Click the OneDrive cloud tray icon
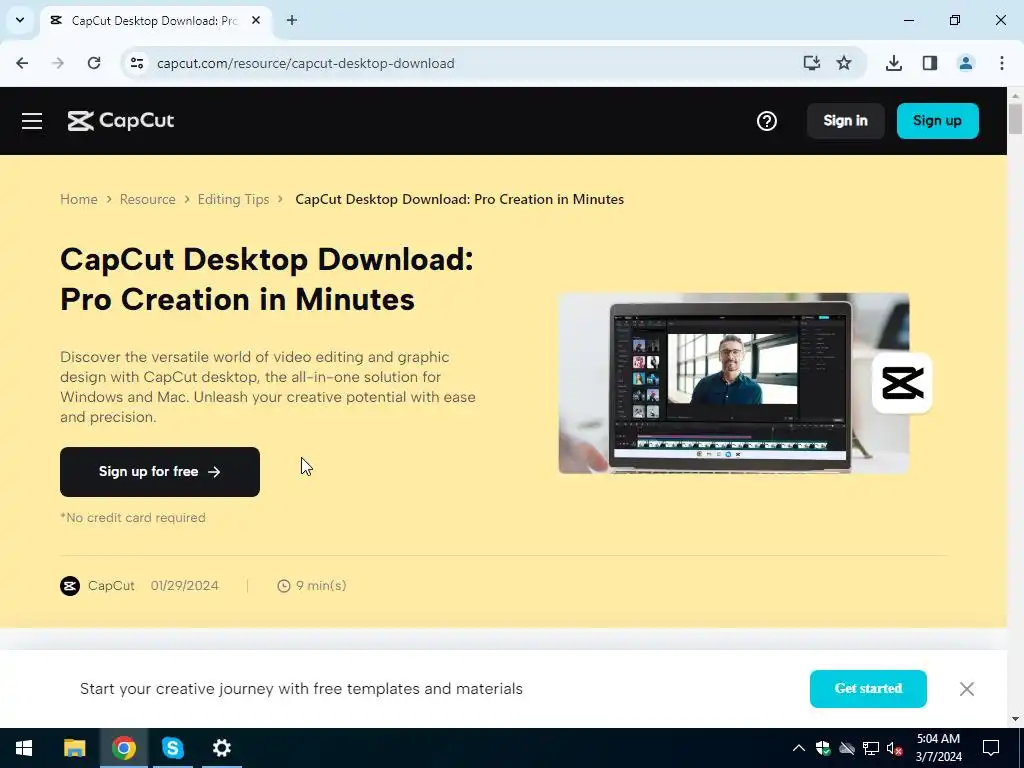Screen dimensions: 1024x768 [x=847, y=748]
